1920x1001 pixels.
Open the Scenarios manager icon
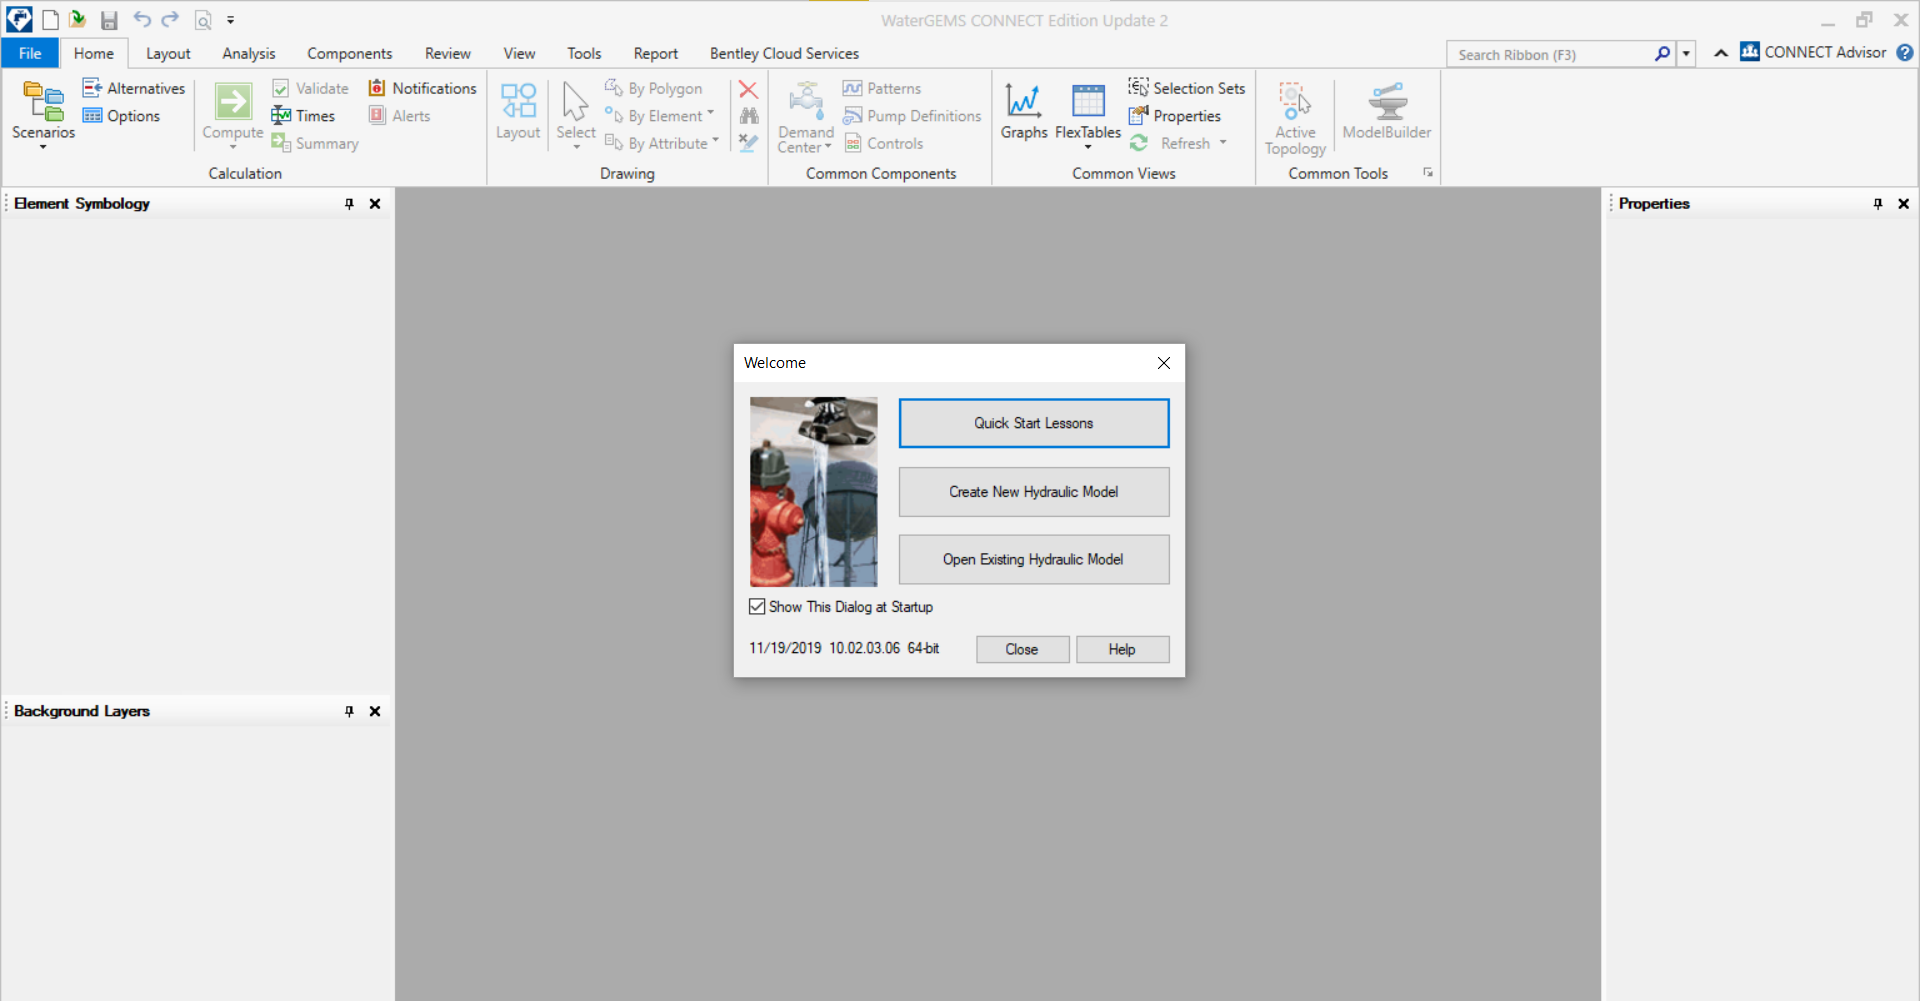tap(43, 103)
